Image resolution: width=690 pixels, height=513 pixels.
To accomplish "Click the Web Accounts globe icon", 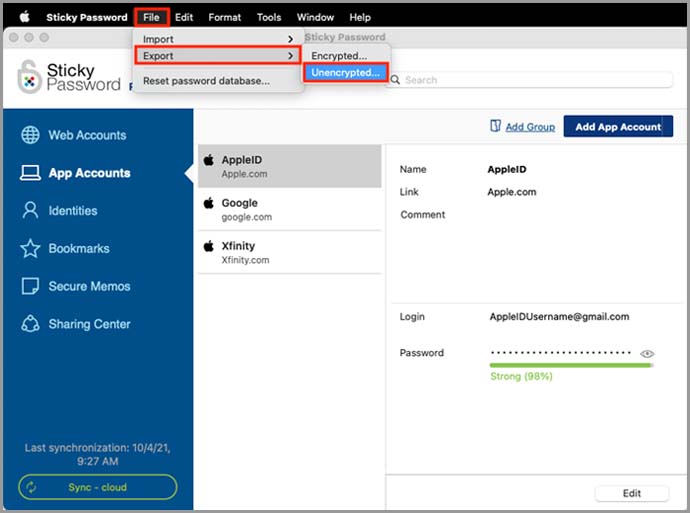I will (x=30, y=135).
